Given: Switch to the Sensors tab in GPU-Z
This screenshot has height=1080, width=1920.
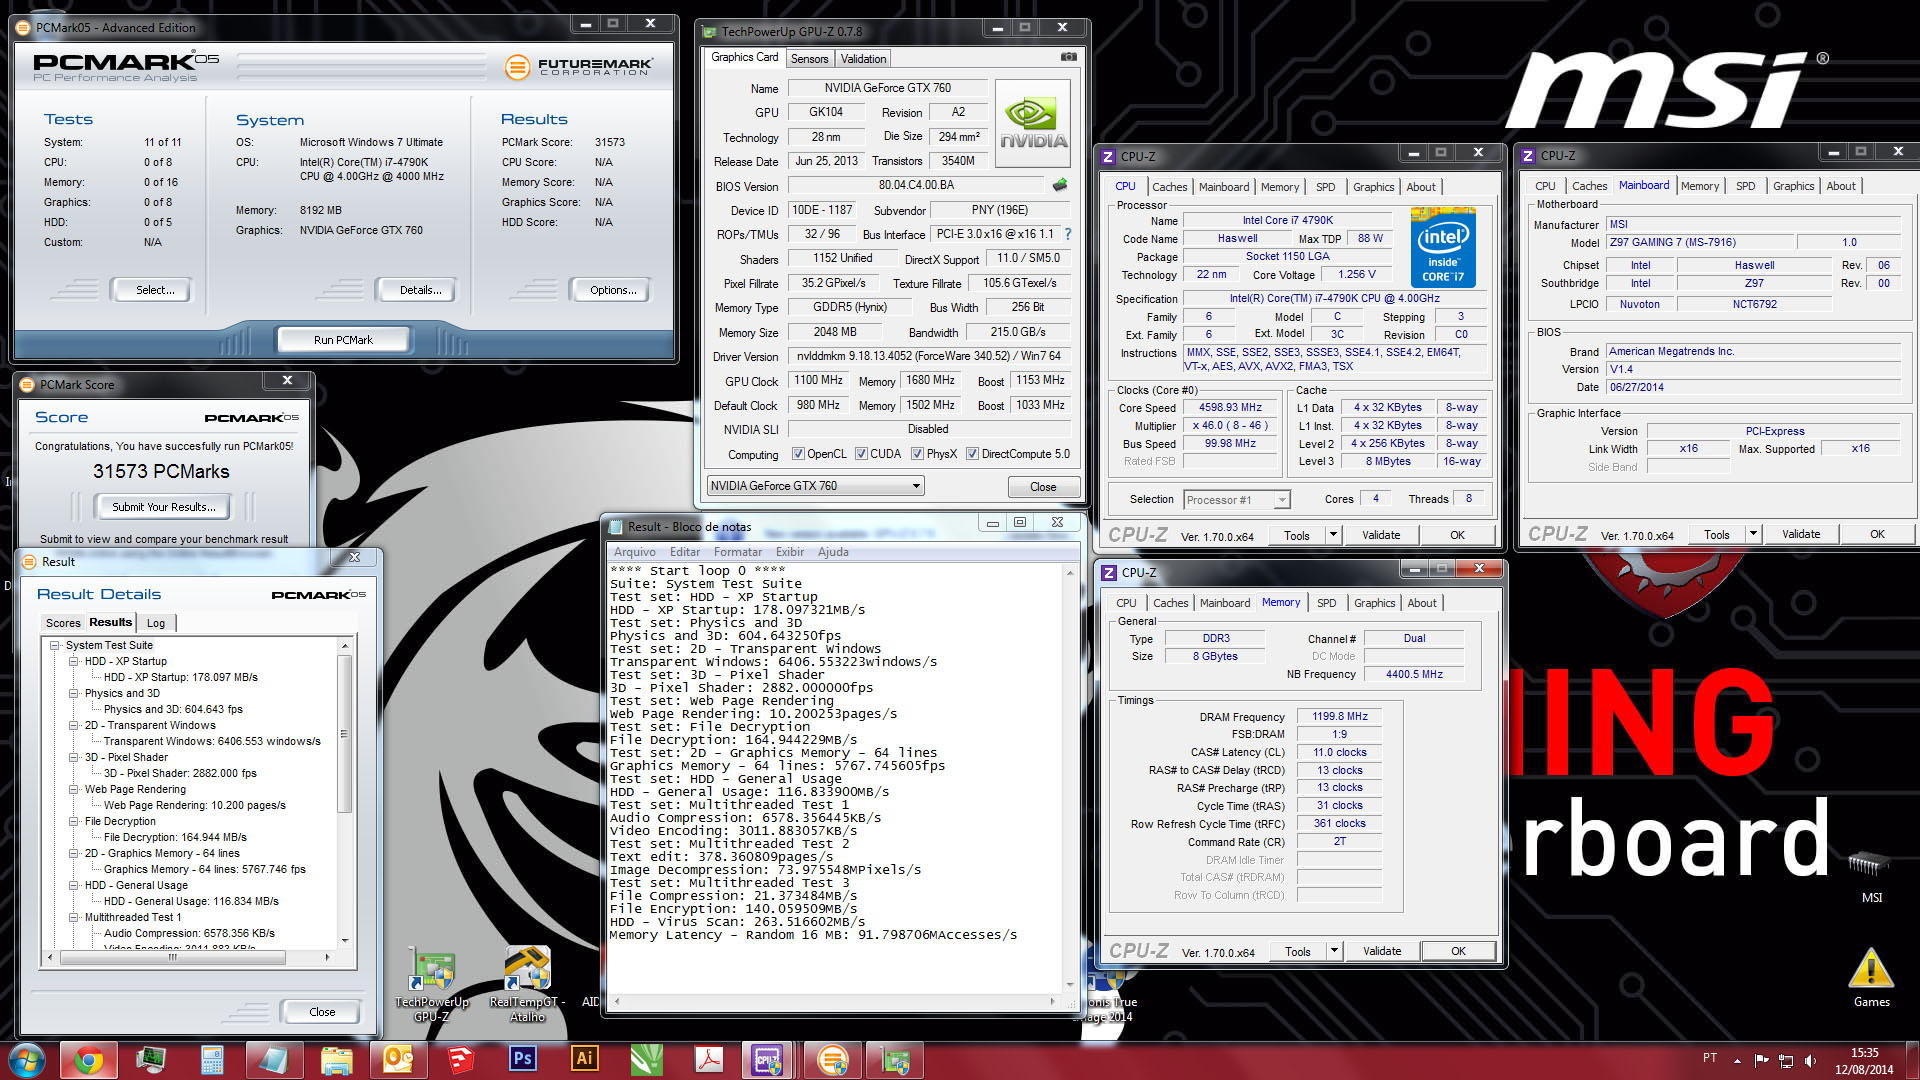Looking at the screenshot, I should click(x=809, y=59).
